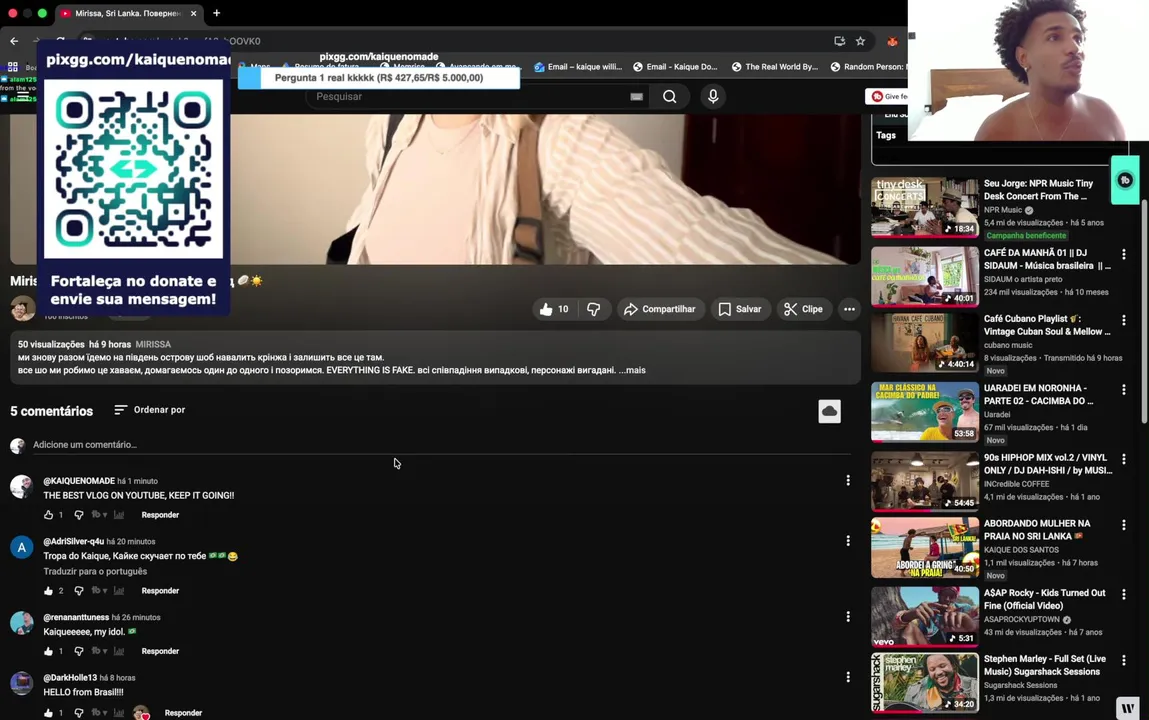Dislike the @AdriSilver-q4u comment
Screen dimensions: 1149x720
point(79,590)
